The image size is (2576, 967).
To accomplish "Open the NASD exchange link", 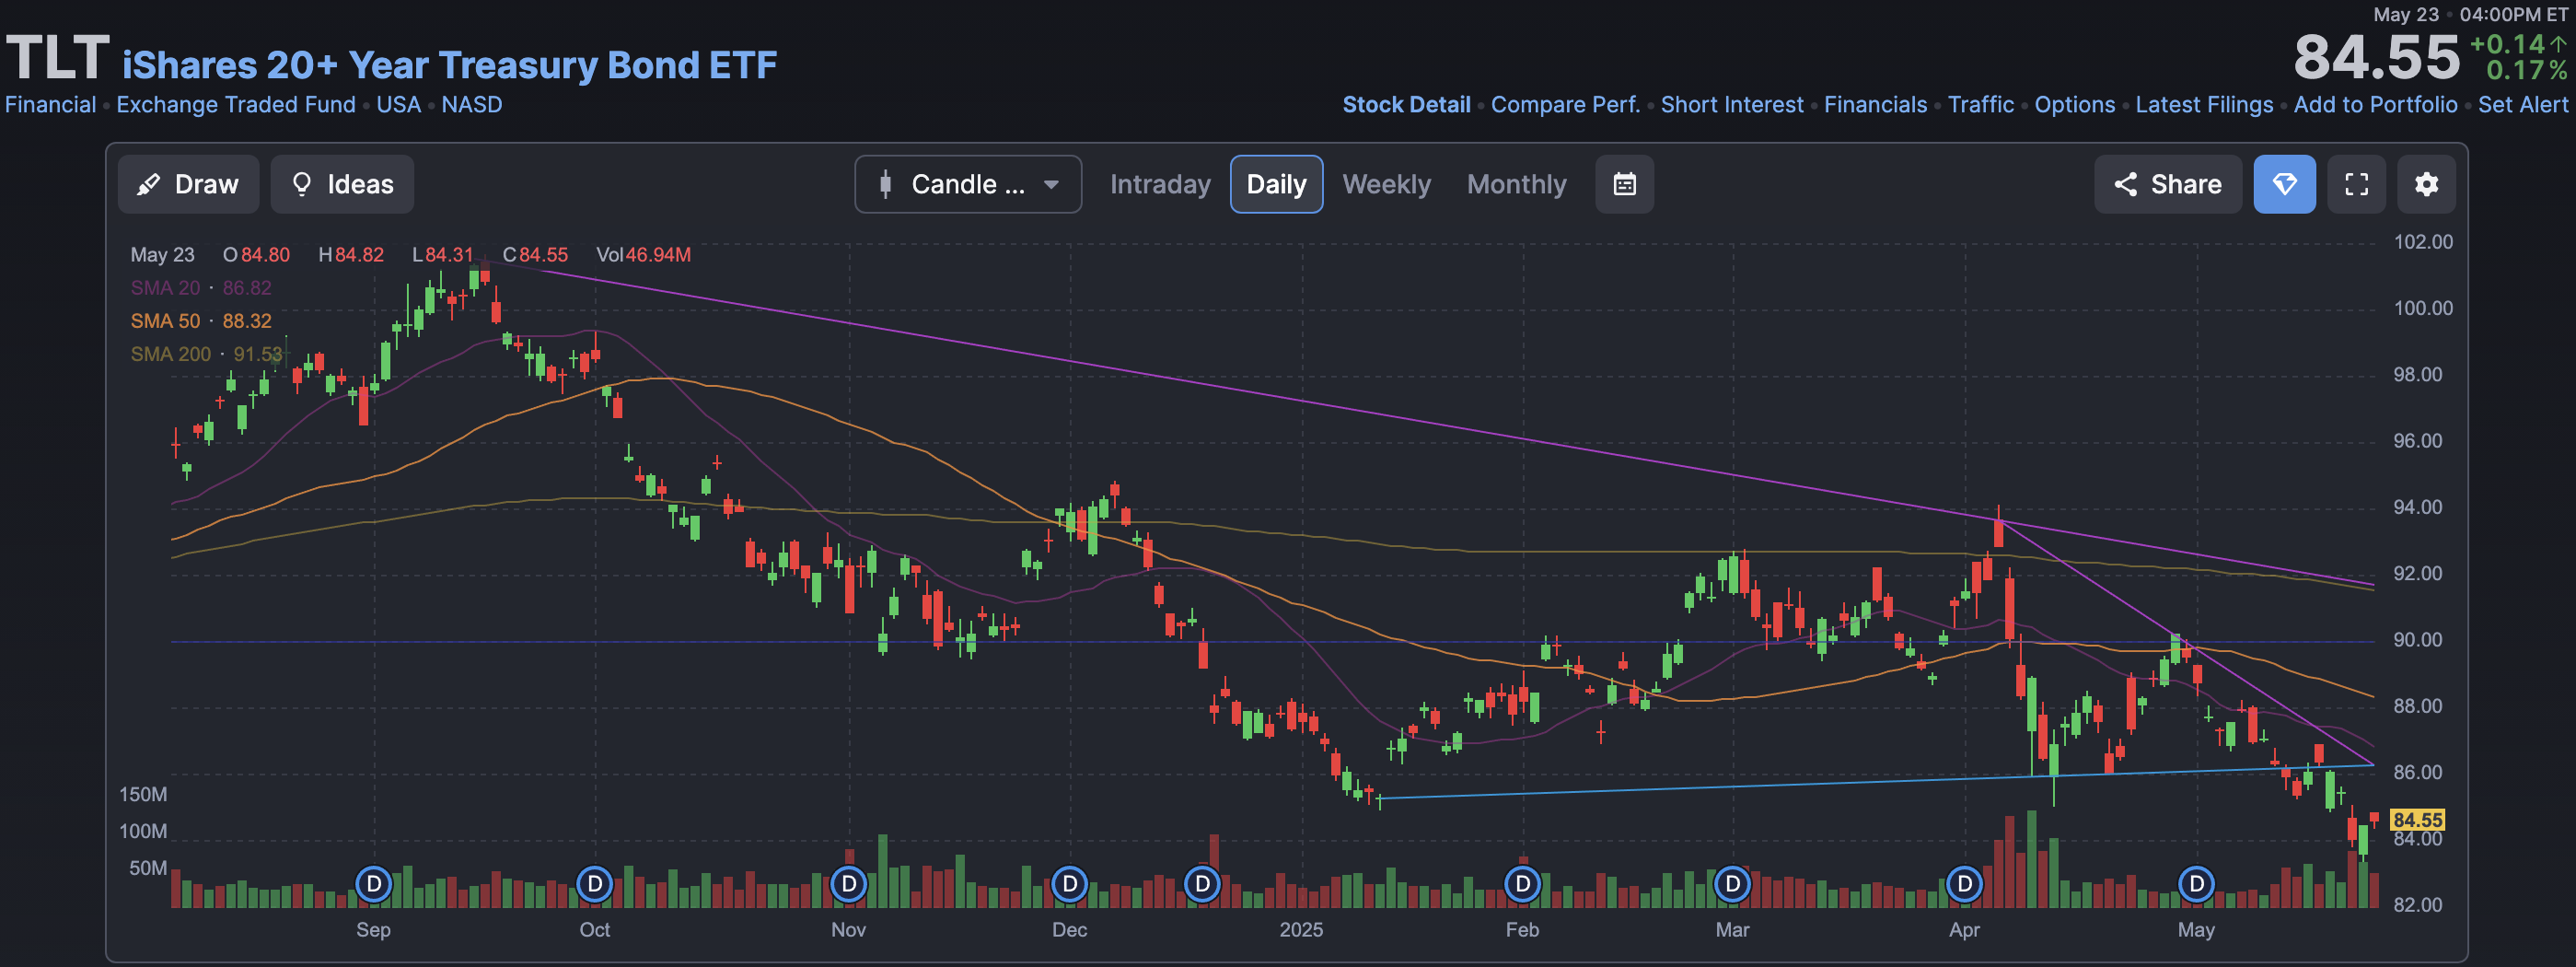I will [472, 105].
